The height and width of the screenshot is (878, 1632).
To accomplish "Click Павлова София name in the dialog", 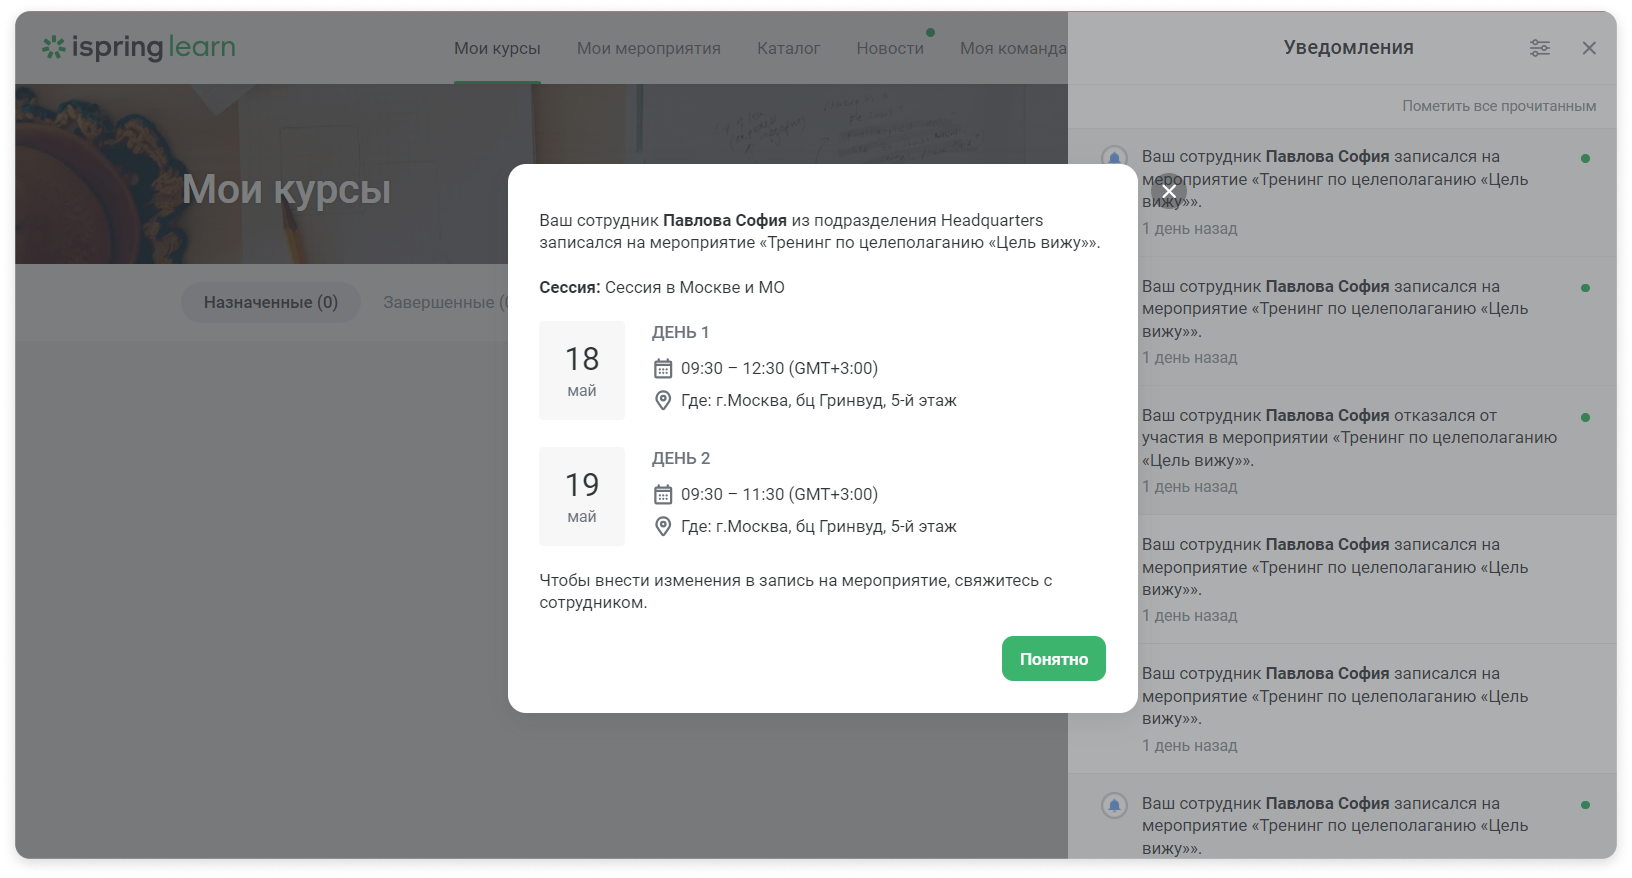I will tap(725, 221).
